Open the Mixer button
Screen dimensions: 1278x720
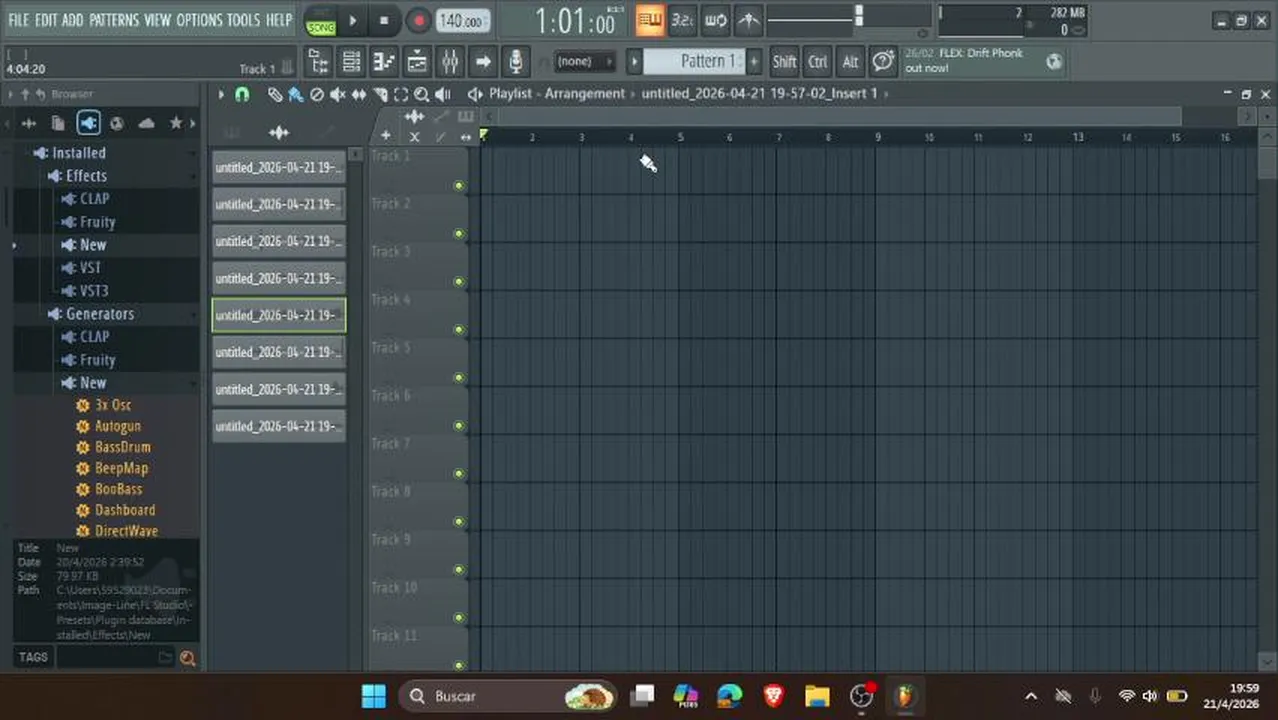[450, 62]
